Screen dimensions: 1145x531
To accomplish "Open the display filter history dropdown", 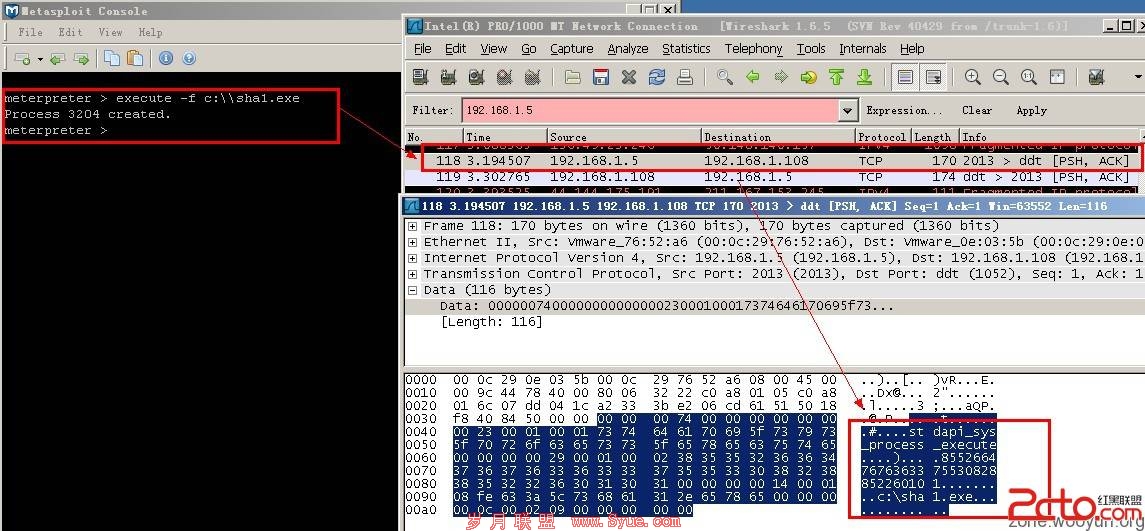I will [x=847, y=110].
